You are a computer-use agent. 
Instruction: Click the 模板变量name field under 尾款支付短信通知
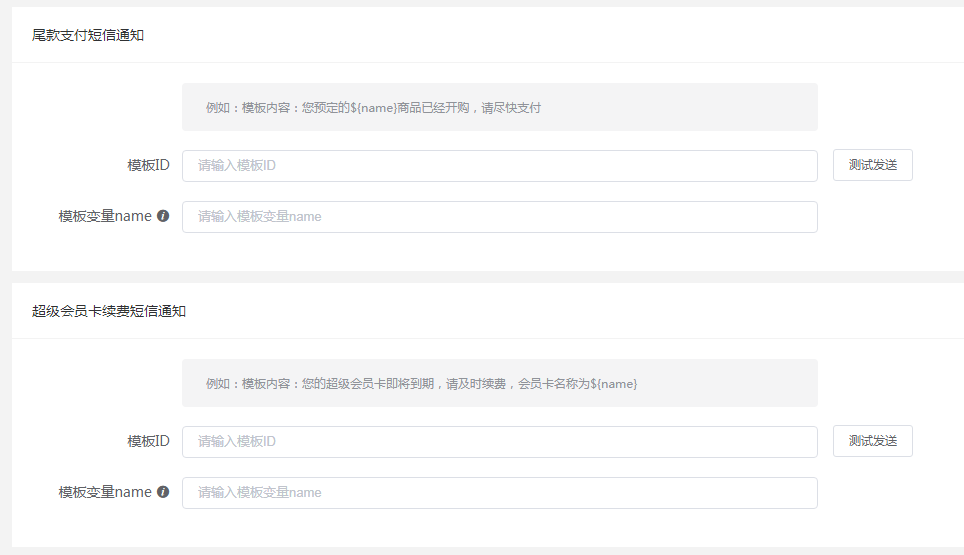(500, 217)
